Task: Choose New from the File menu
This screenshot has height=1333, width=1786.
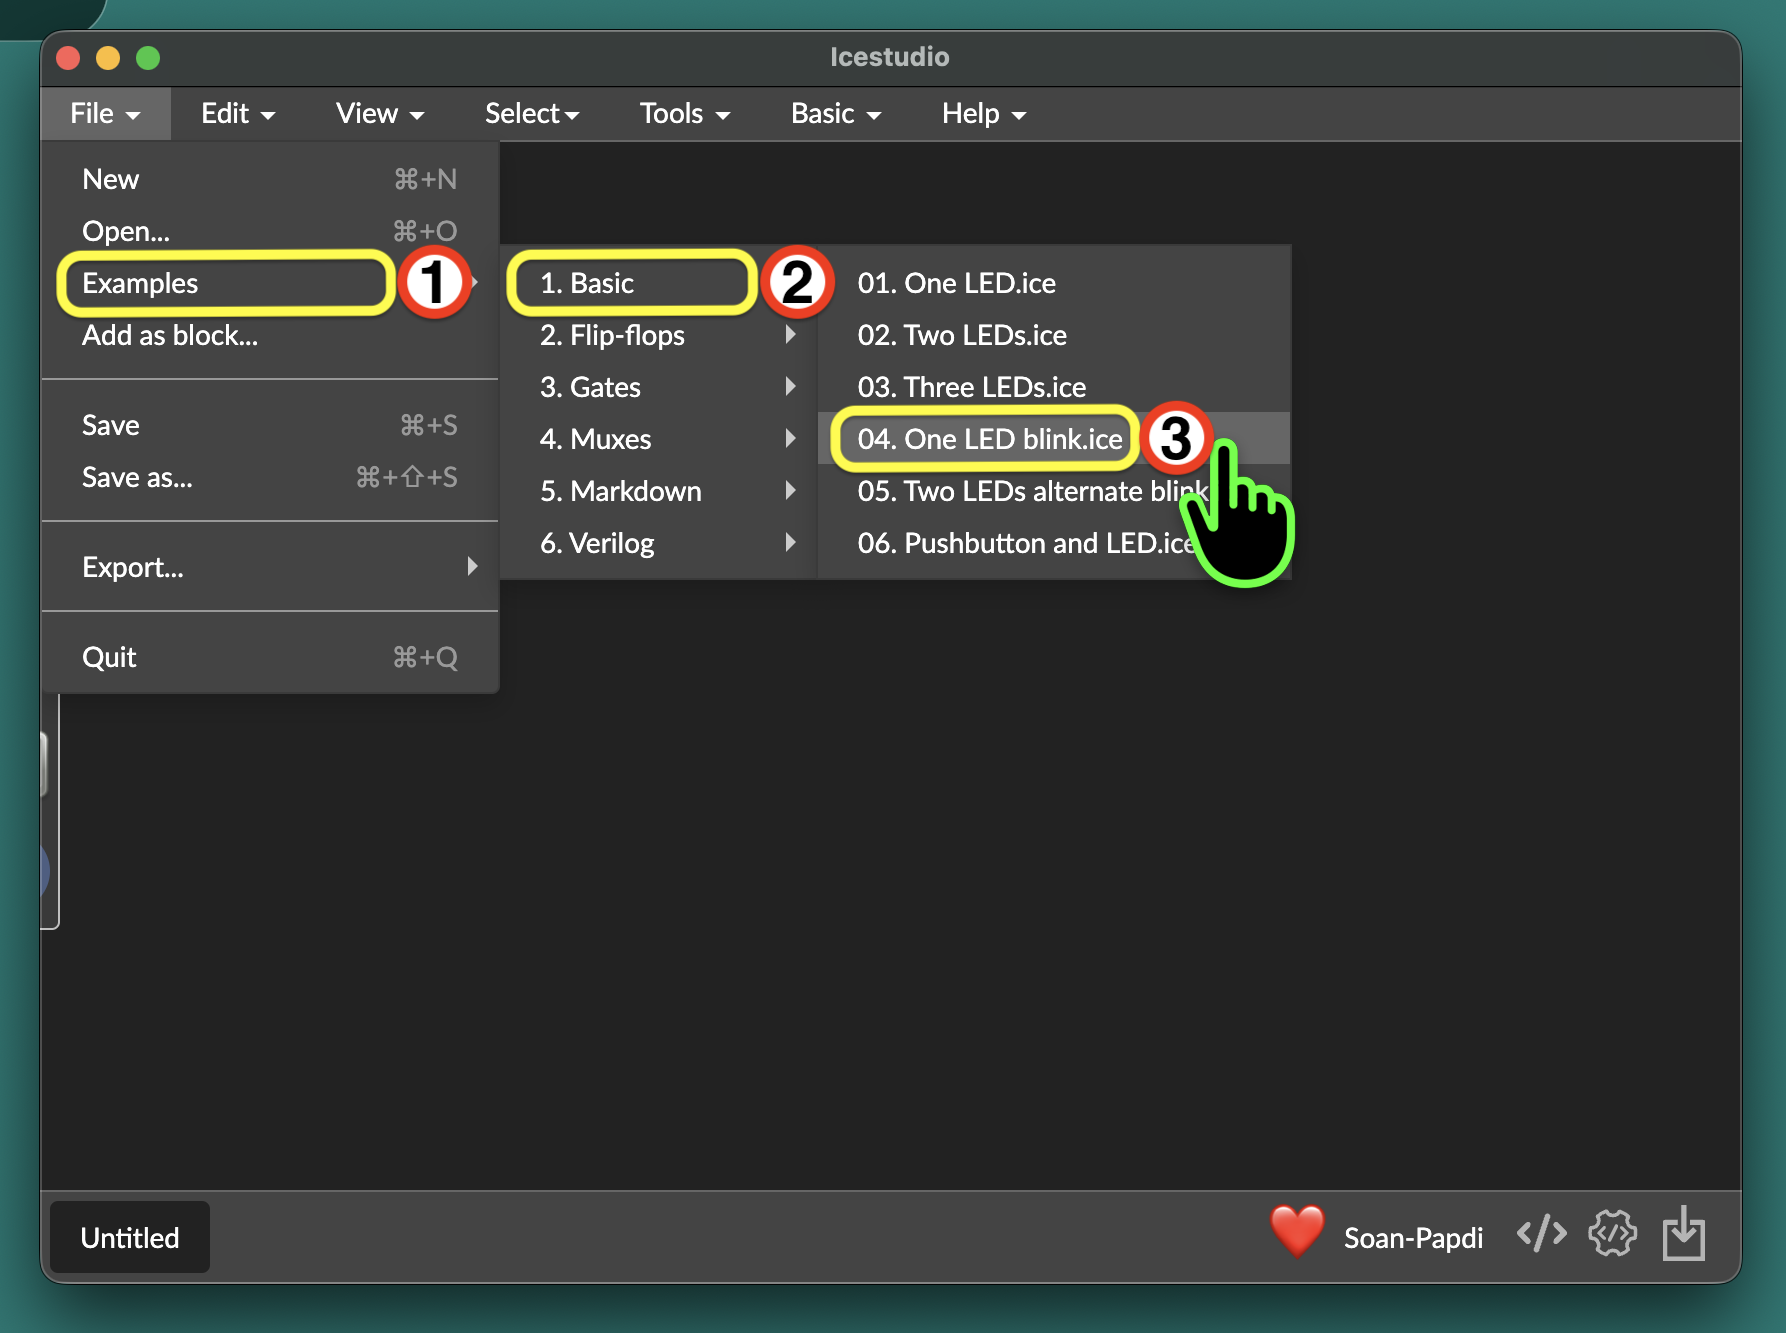Action: click(x=270, y=179)
